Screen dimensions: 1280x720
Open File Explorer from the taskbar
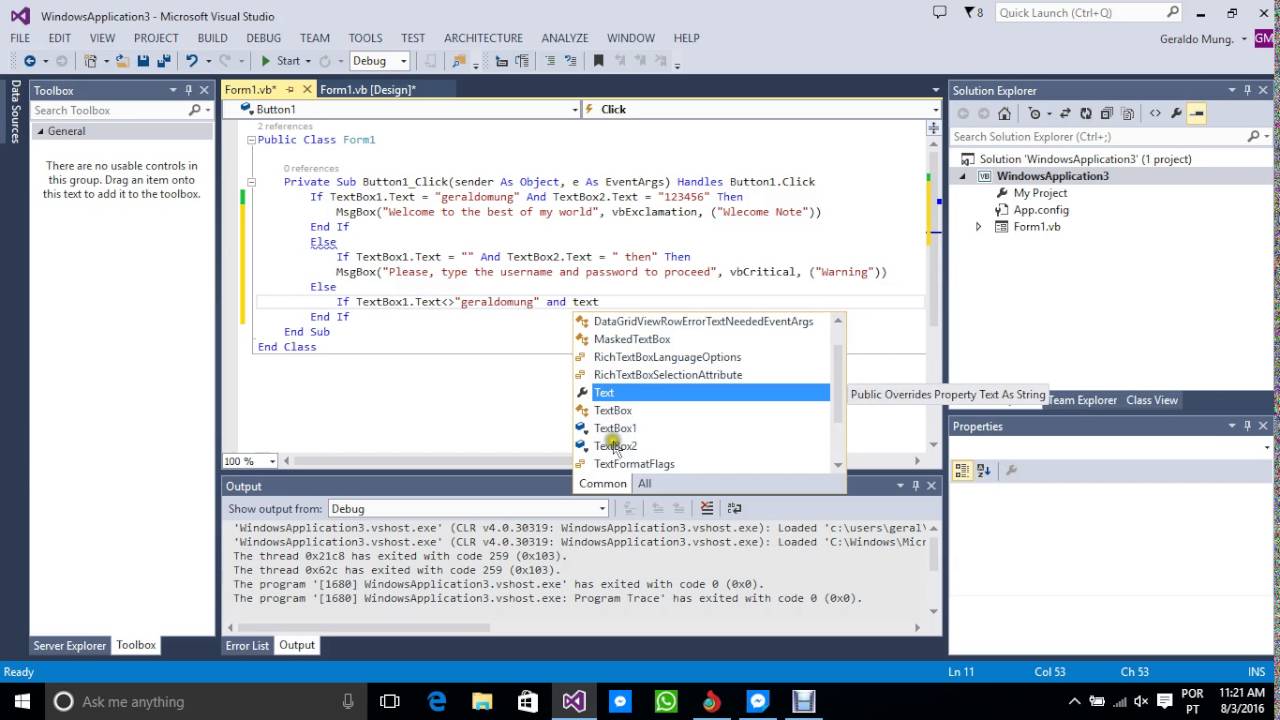(482, 701)
